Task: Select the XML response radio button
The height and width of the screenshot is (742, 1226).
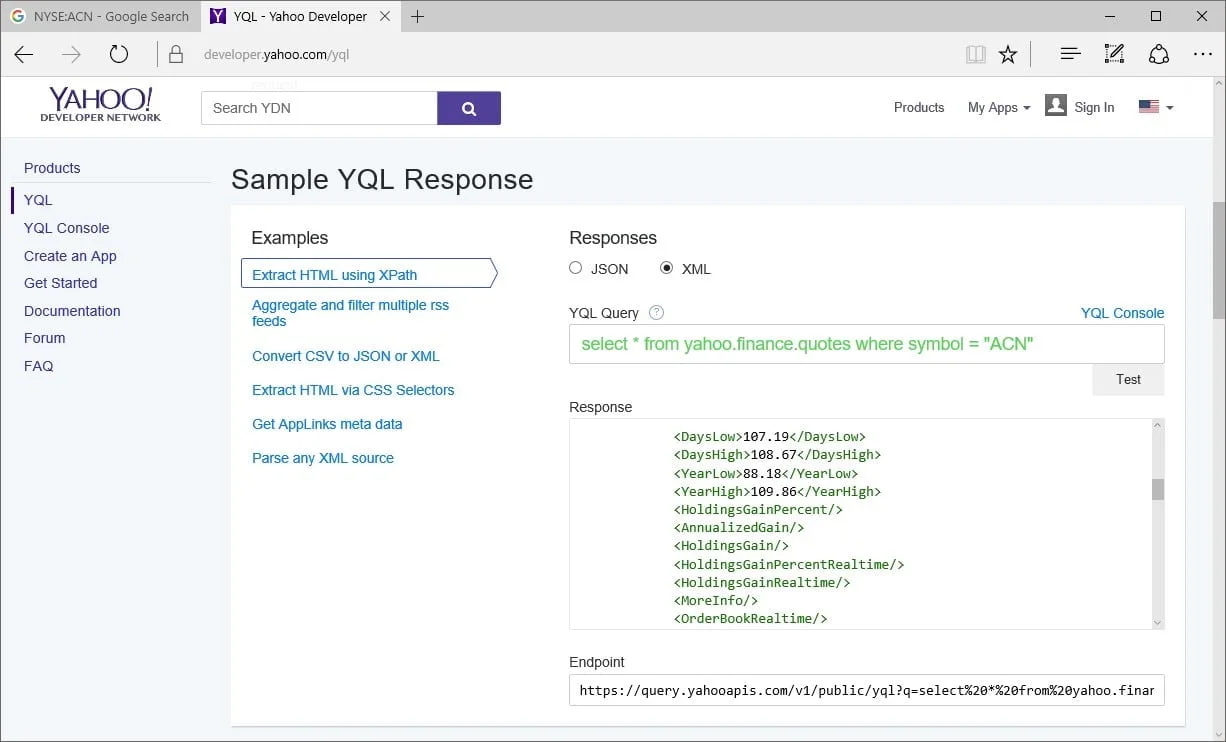Action: tap(665, 268)
